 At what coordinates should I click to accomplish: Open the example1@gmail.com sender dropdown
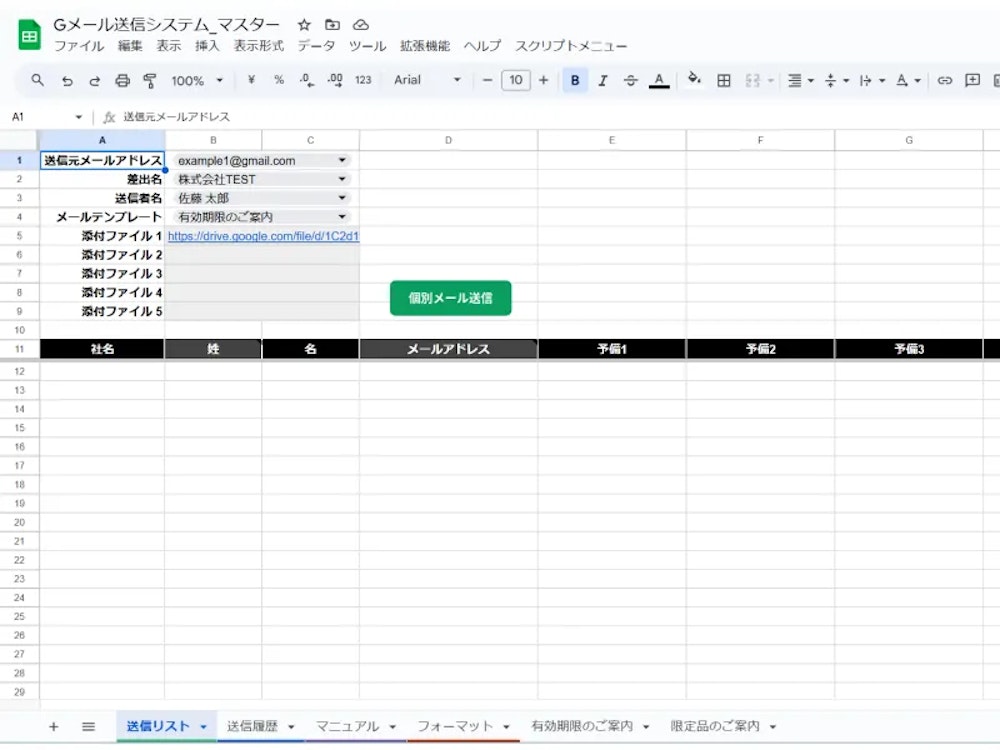click(262, 161)
